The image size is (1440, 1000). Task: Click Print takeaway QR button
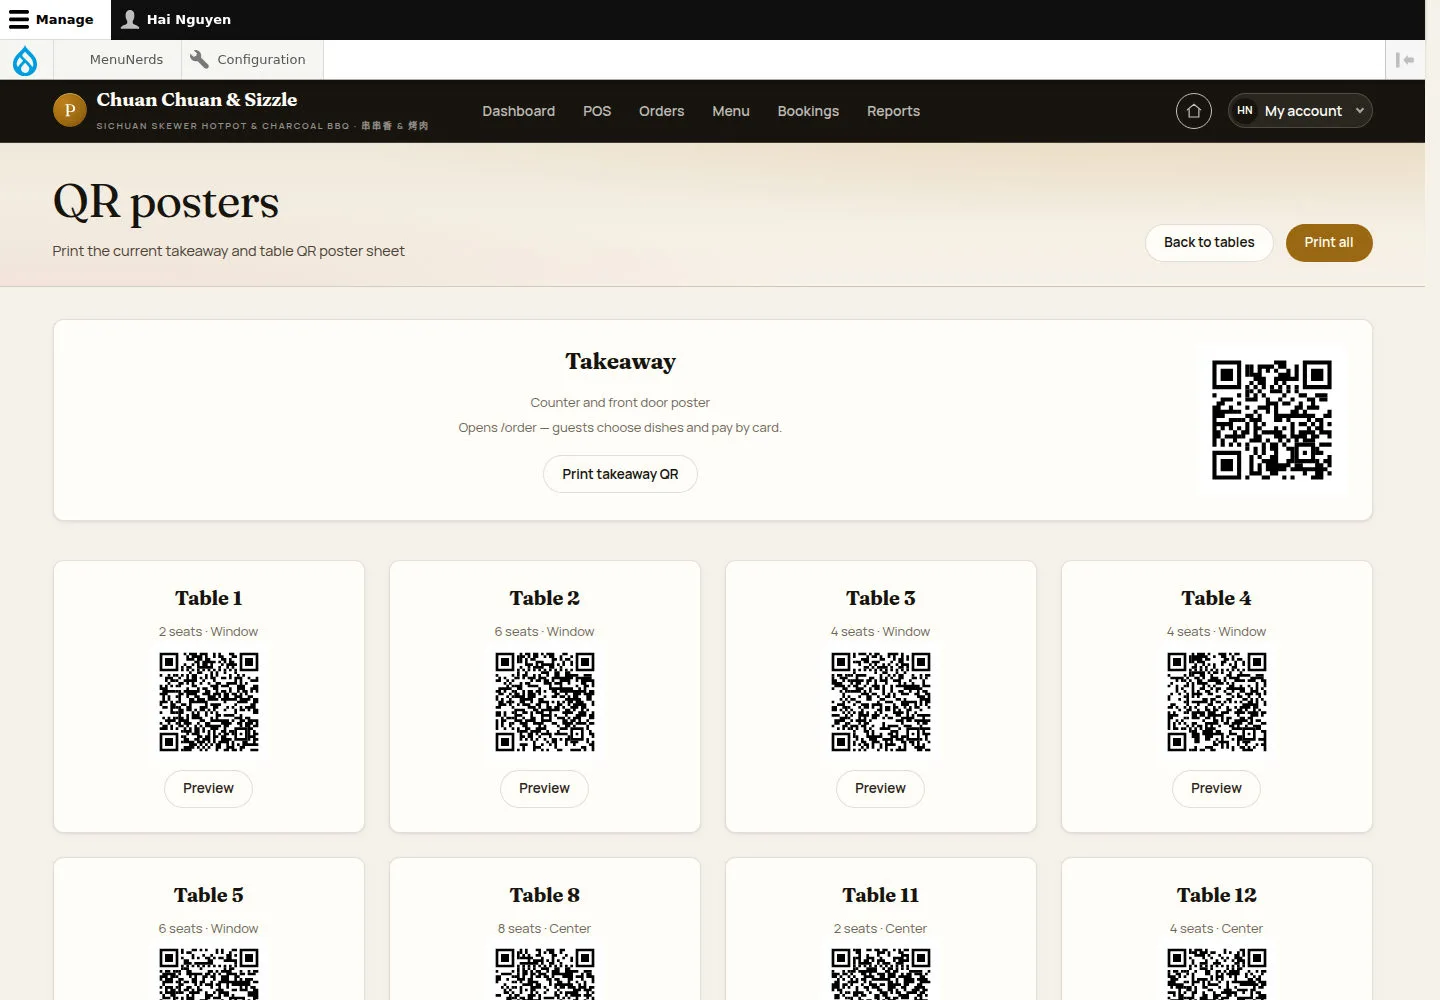pyautogui.click(x=620, y=474)
